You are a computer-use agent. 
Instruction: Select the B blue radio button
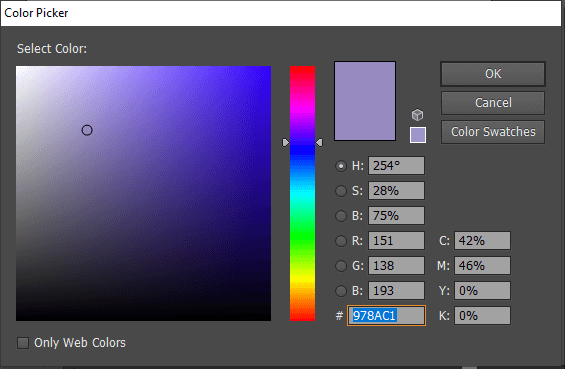click(x=341, y=291)
